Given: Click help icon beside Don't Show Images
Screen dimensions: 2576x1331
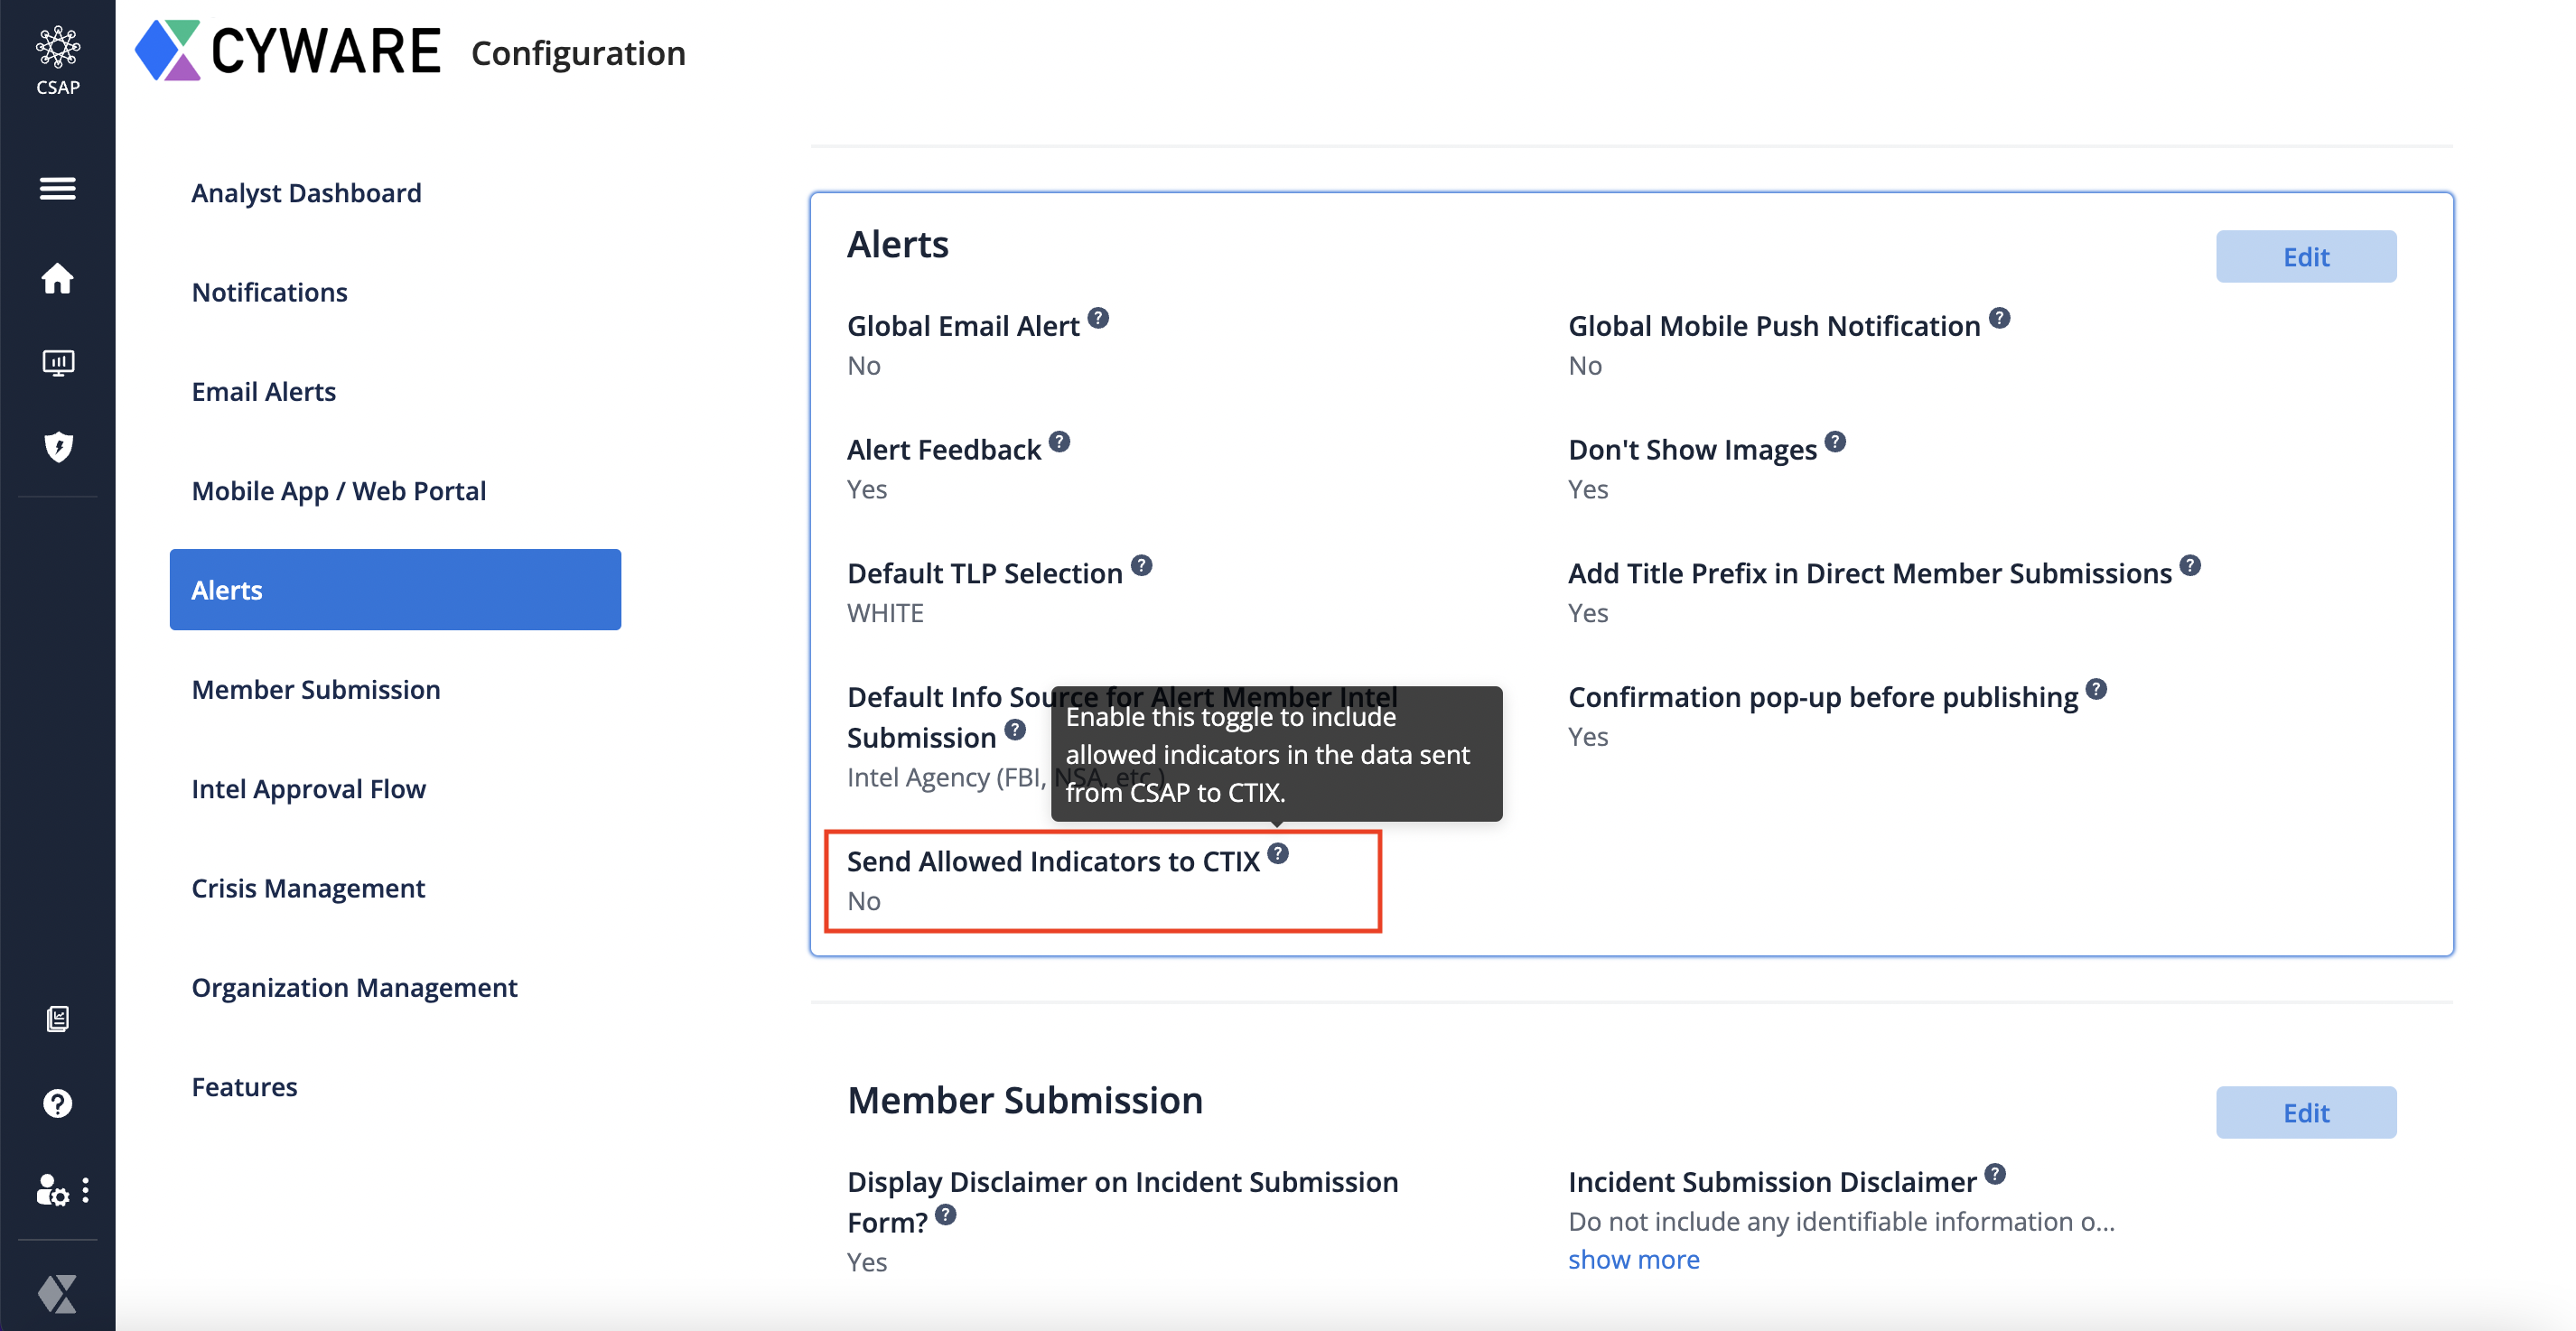Looking at the screenshot, I should point(1834,442).
